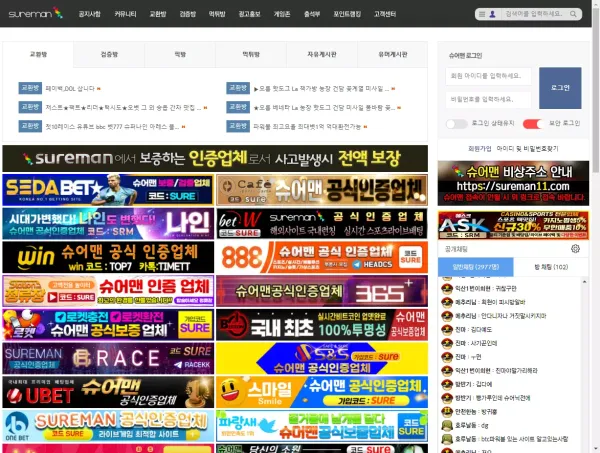The height and width of the screenshot is (453, 600).
Task: Click the header search input field
Action: click(x=534, y=14)
